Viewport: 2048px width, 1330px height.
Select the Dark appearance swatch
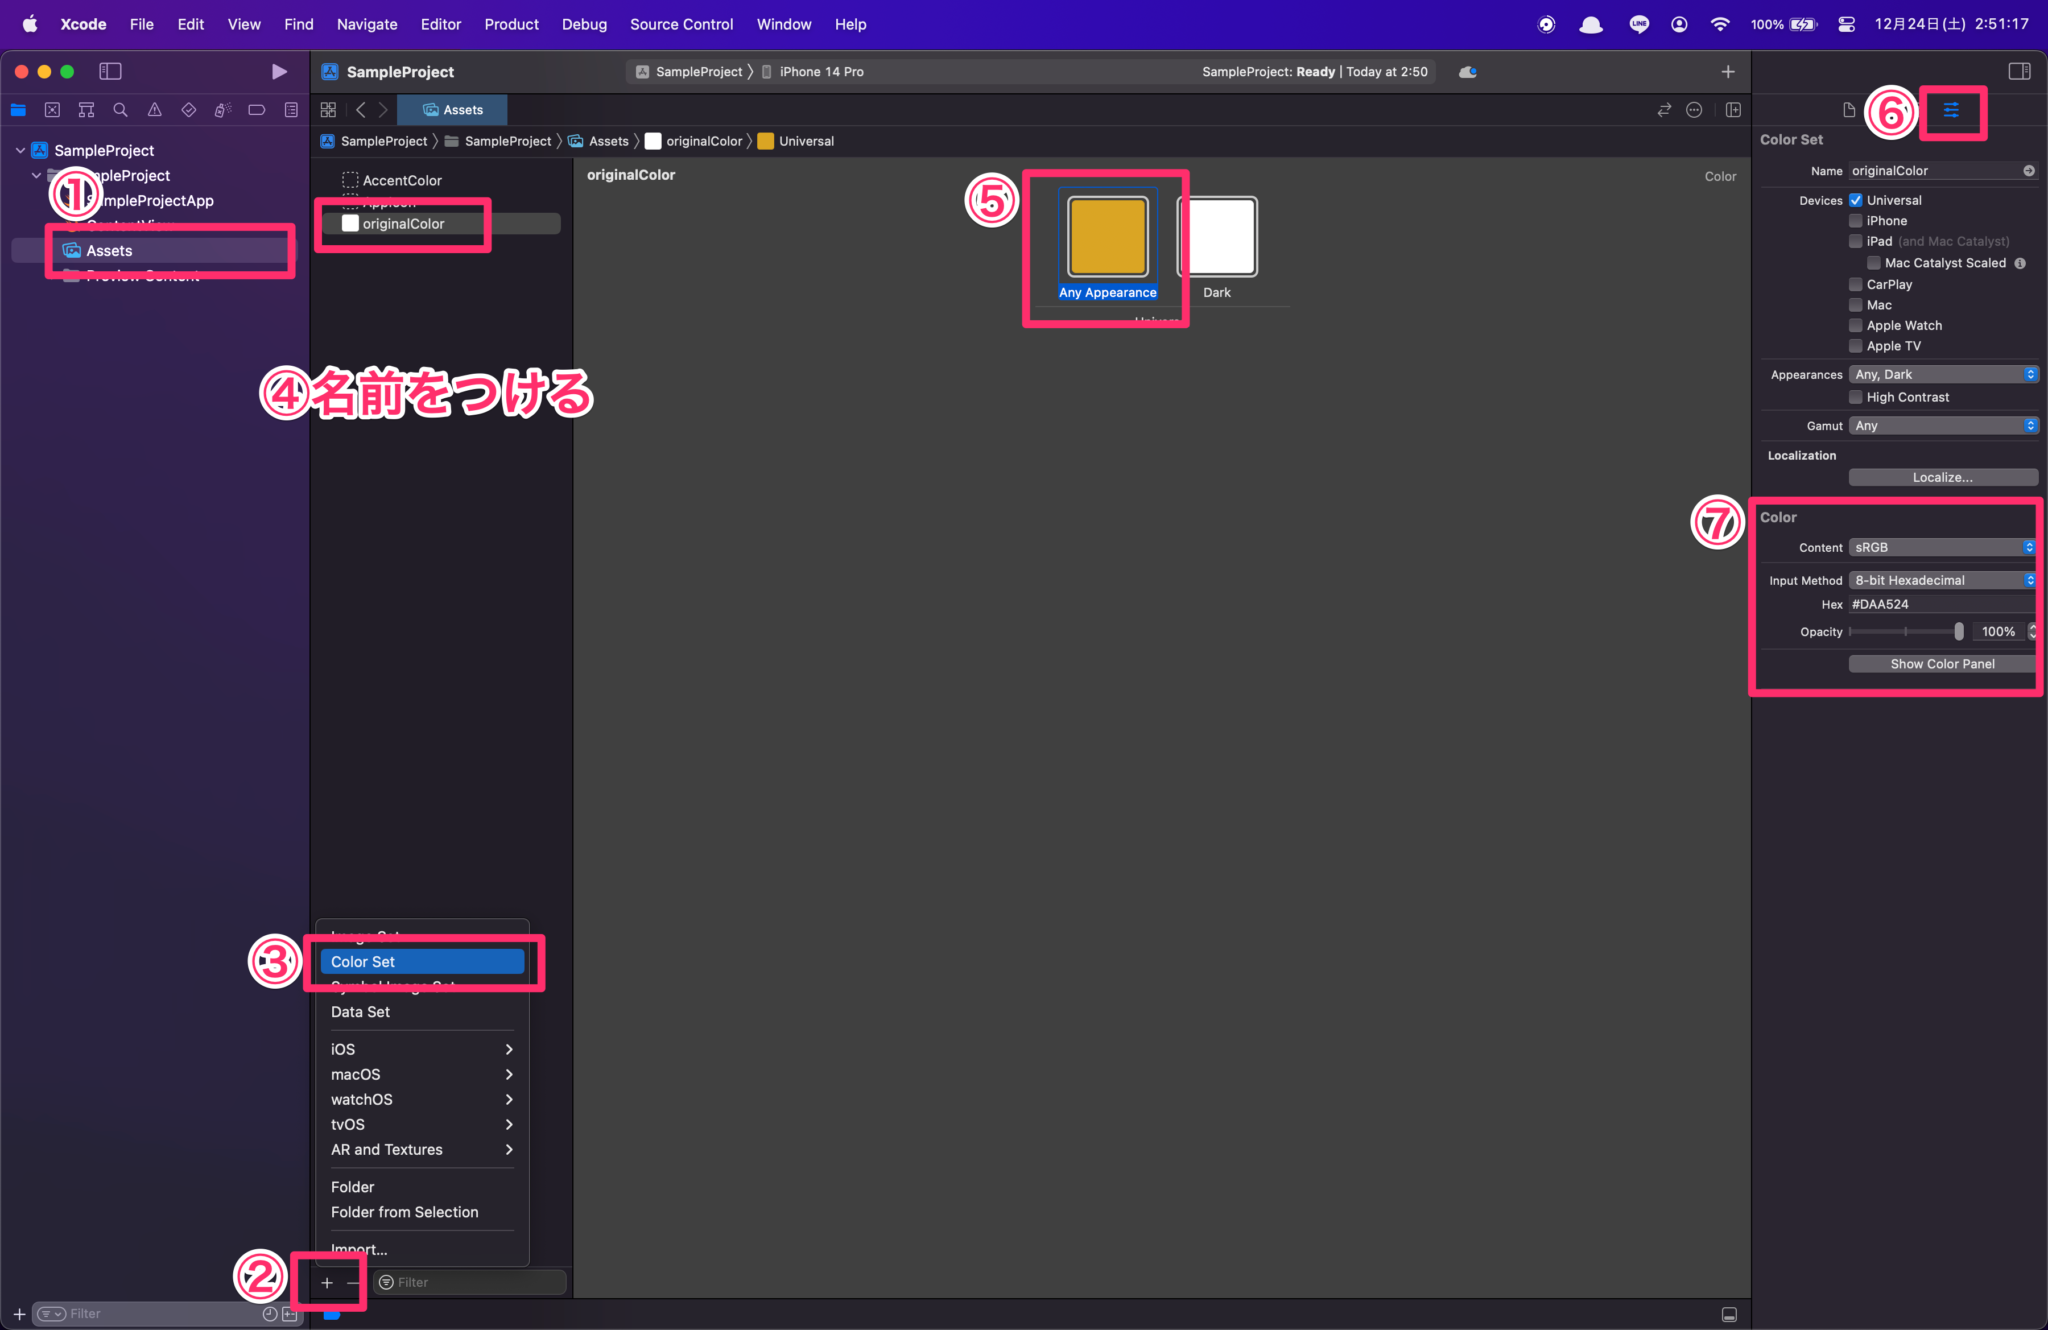coord(1217,237)
